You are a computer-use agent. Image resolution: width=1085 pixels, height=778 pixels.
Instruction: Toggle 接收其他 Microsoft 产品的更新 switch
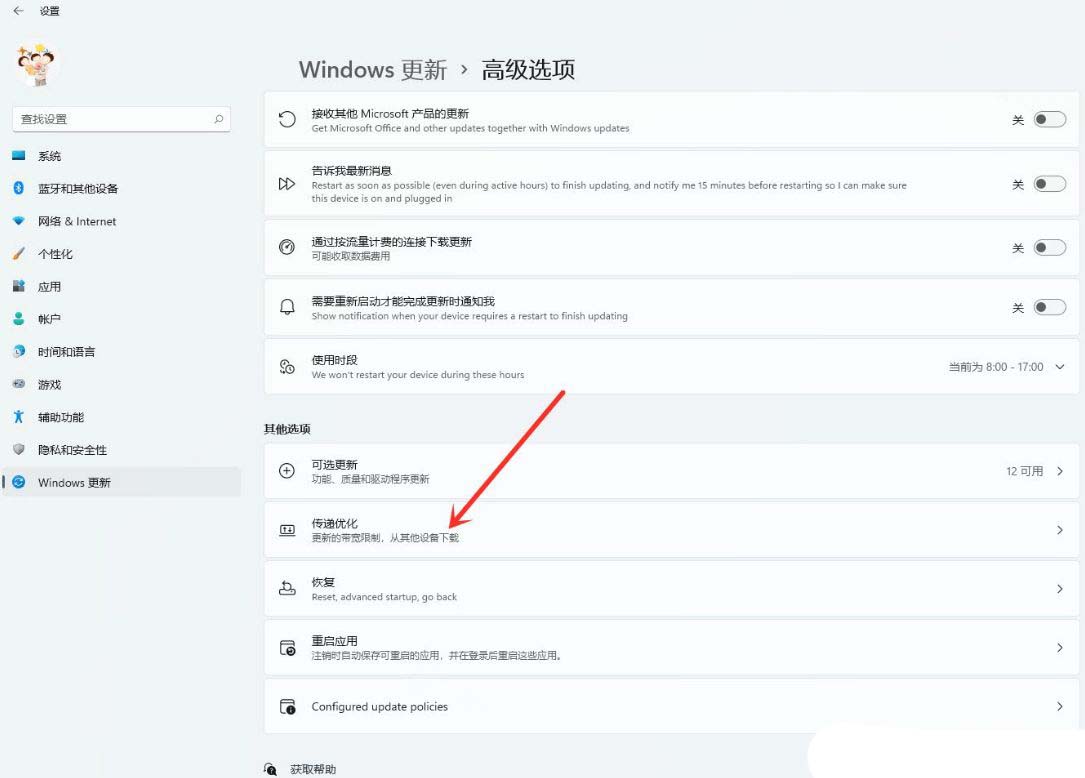coord(1049,120)
